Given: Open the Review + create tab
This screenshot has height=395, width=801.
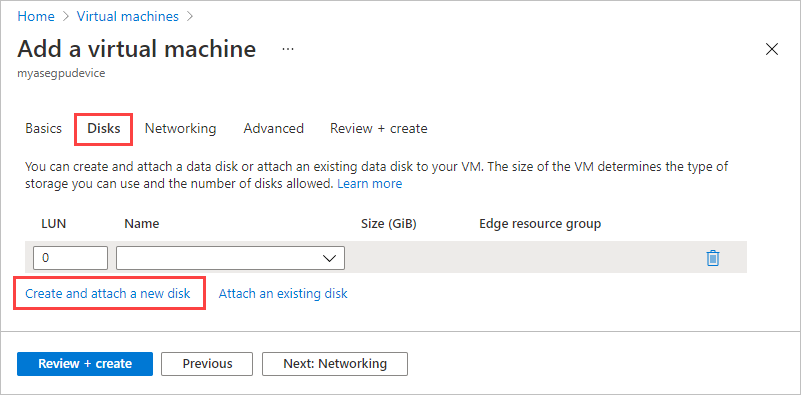Looking at the screenshot, I should (x=379, y=128).
